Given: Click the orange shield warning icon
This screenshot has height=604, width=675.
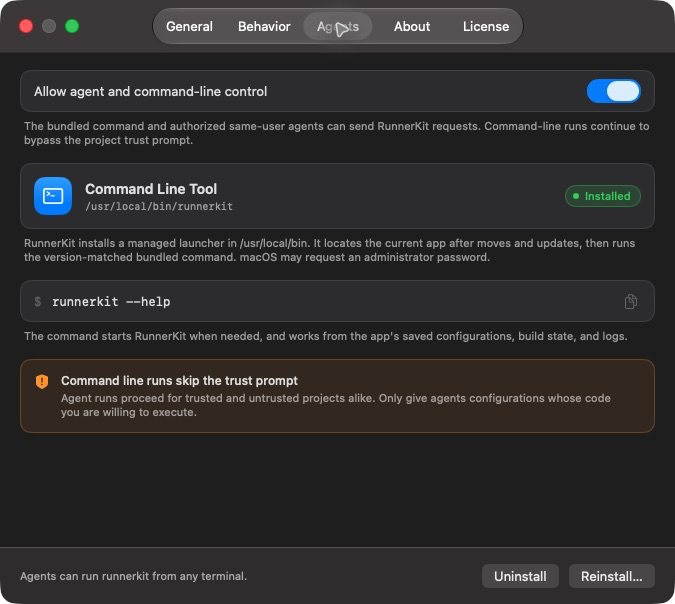Looking at the screenshot, I should click(x=42, y=381).
